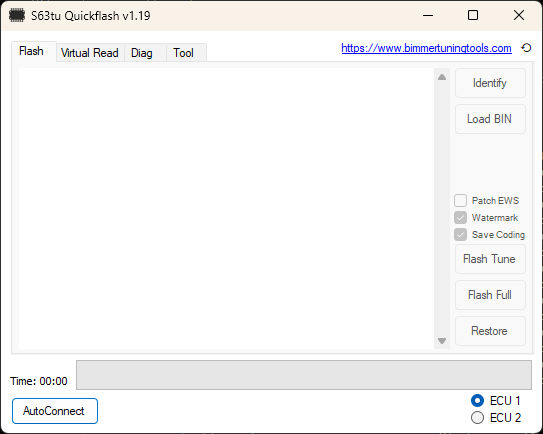Click the AutoConnect button
The height and width of the screenshot is (434, 543).
[55, 411]
